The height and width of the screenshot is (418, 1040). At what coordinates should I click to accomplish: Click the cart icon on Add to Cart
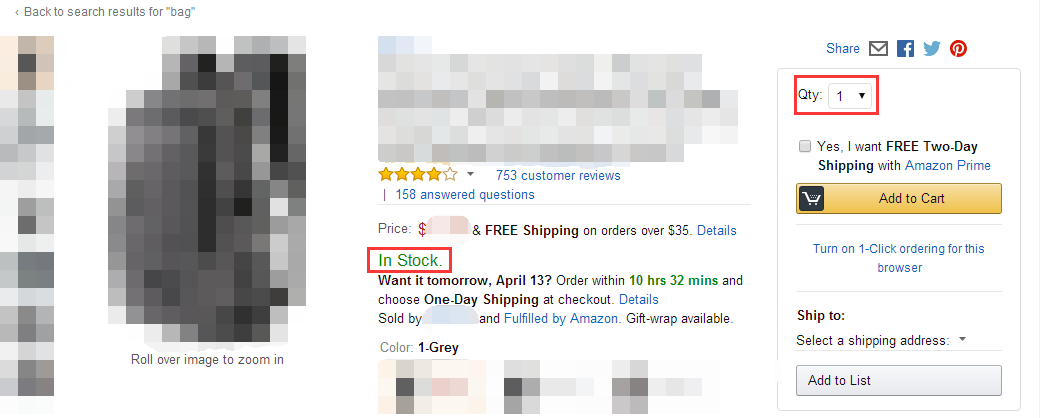coord(811,198)
